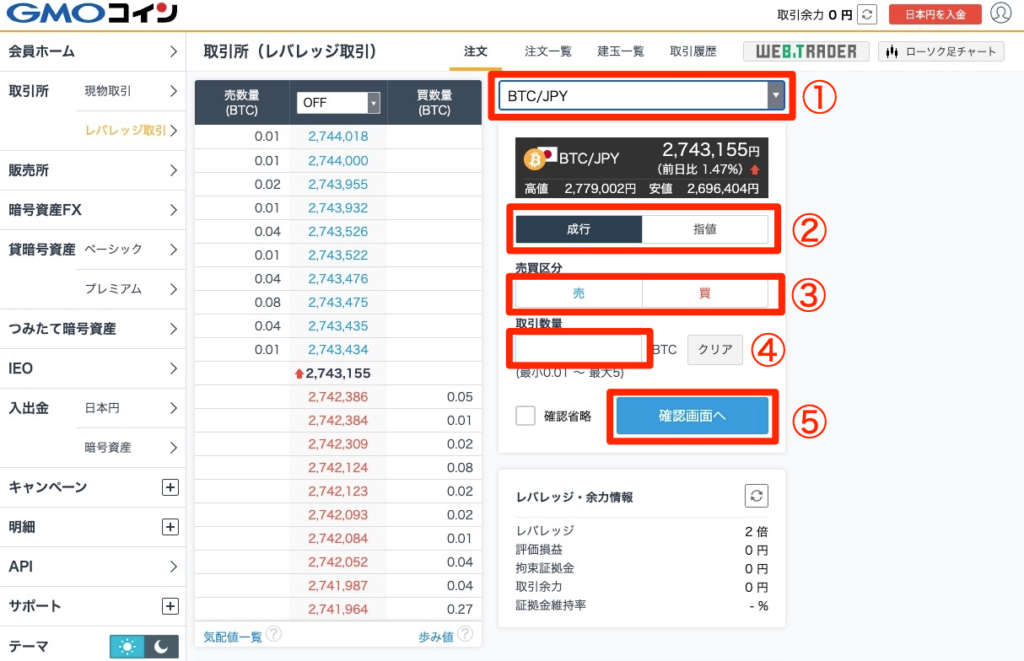Select the 指値 limit order type
1024x661 pixels.
(x=704, y=229)
